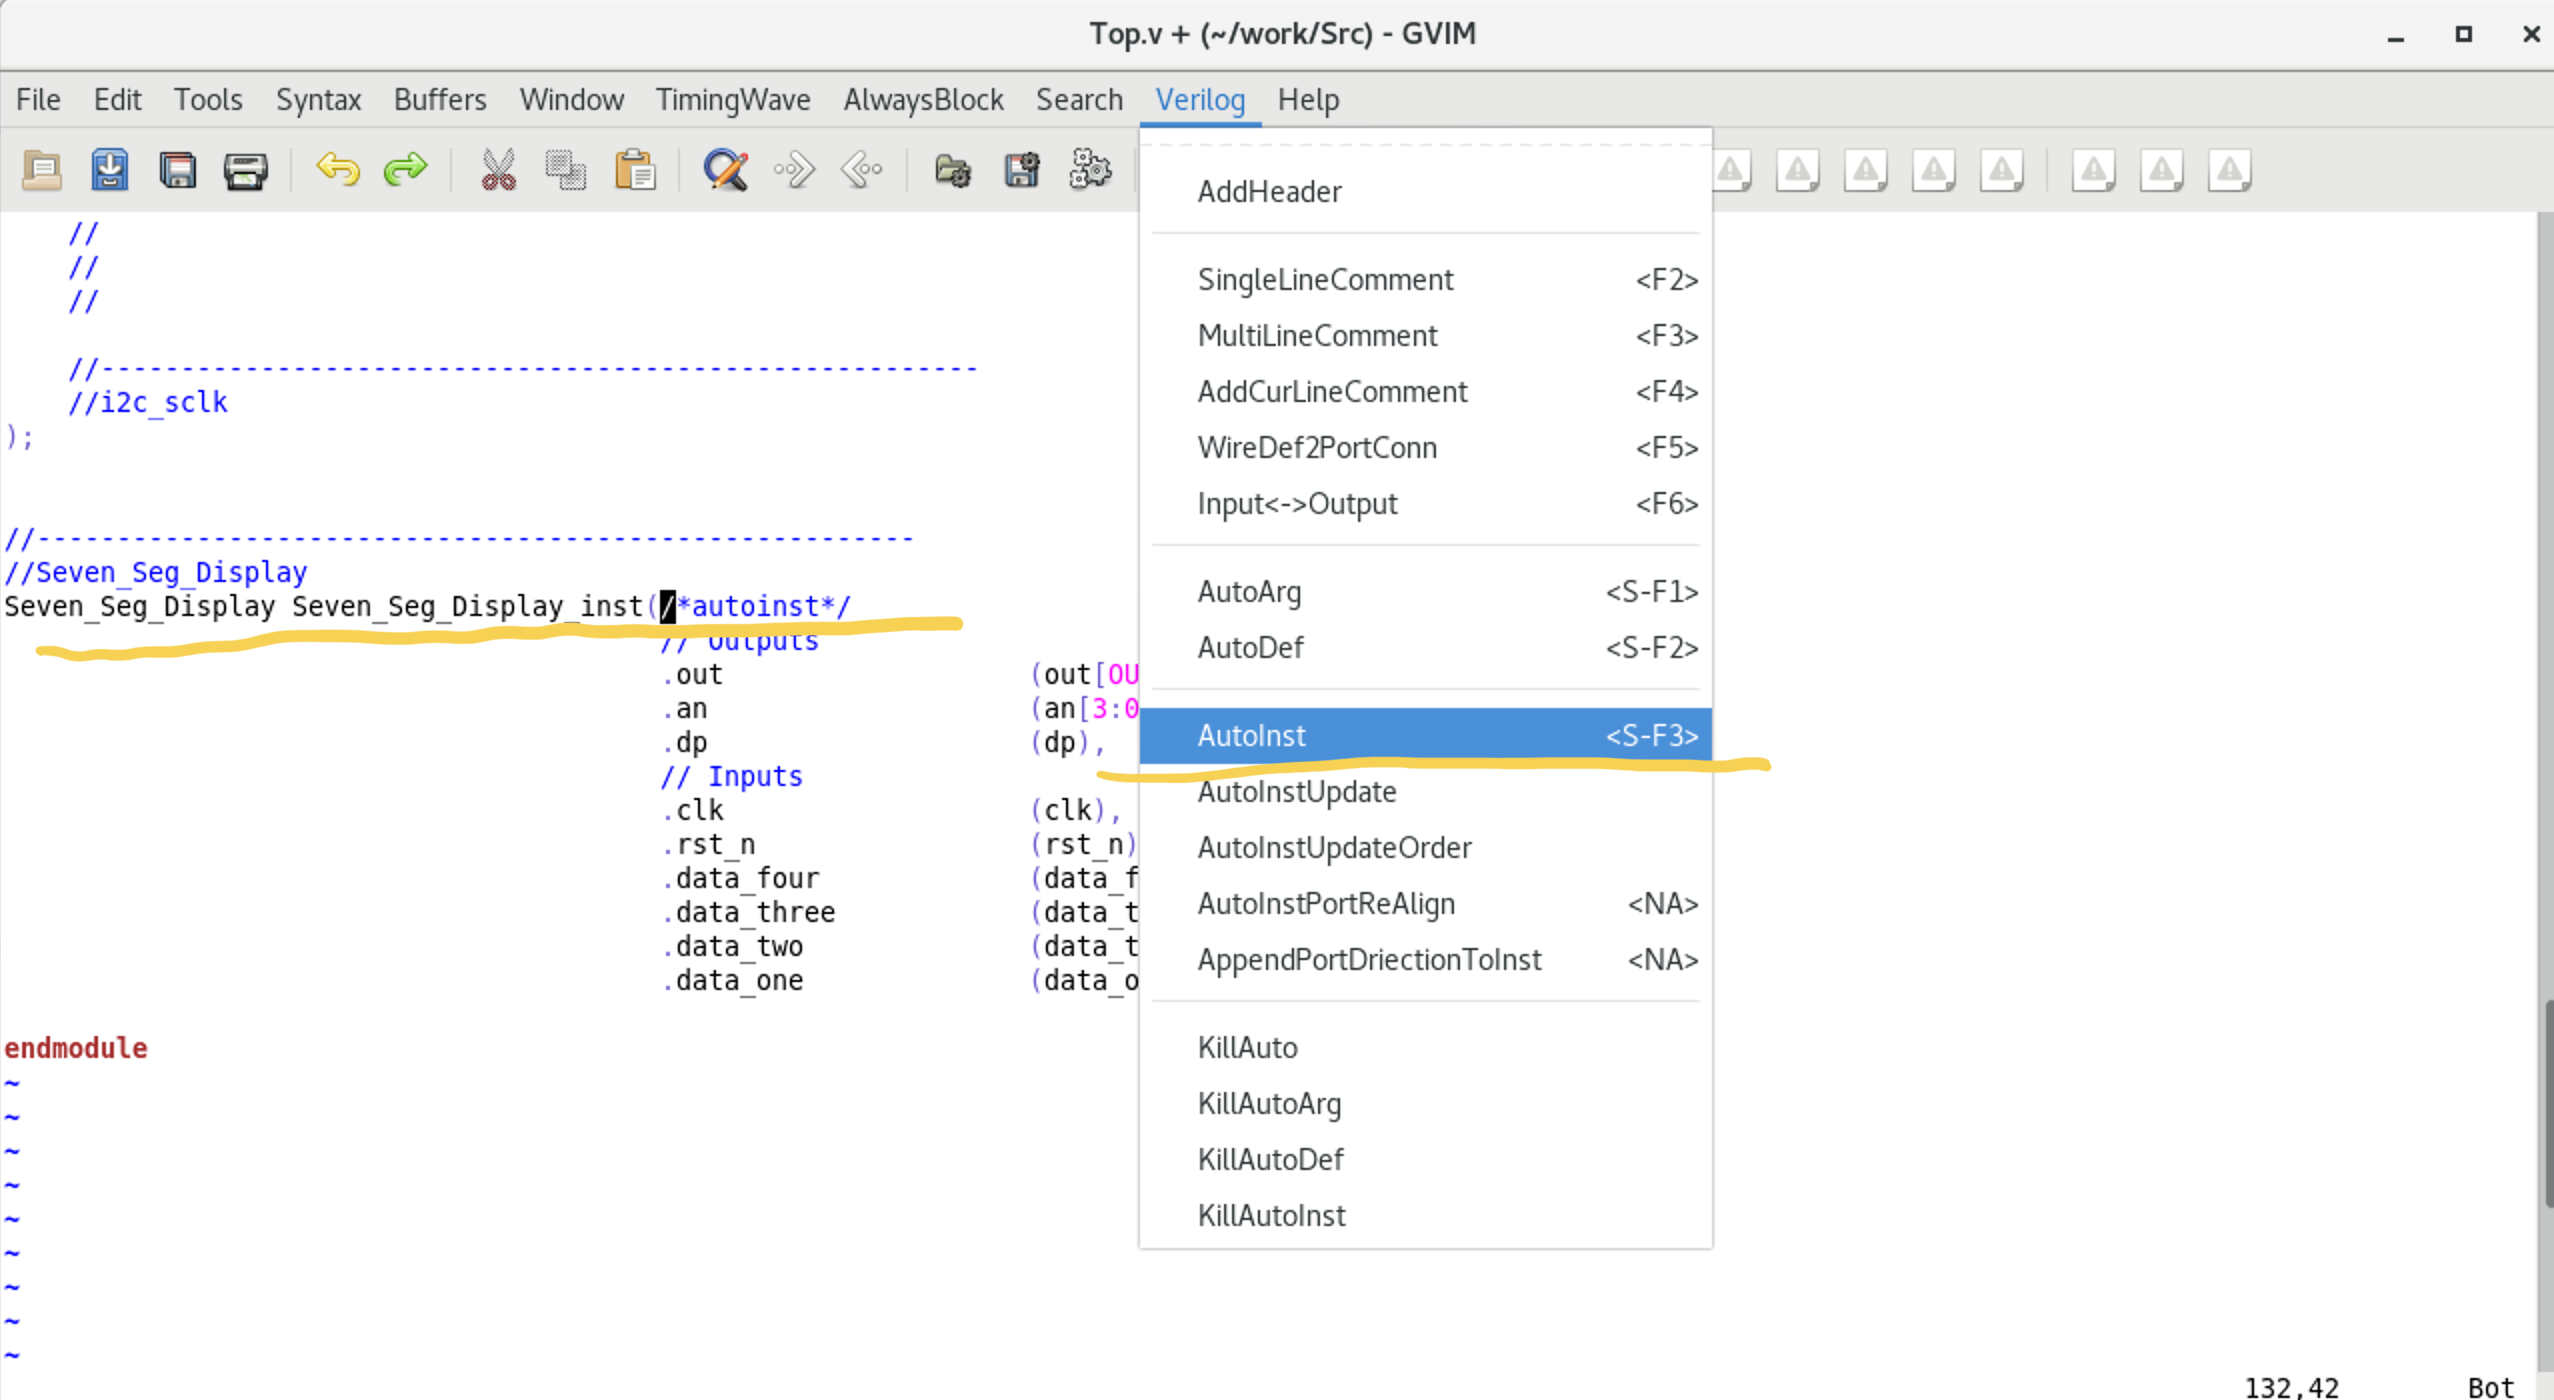Choose AutoDef from Verilog menu
Screen dimensions: 2554x1400
[1426, 648]
